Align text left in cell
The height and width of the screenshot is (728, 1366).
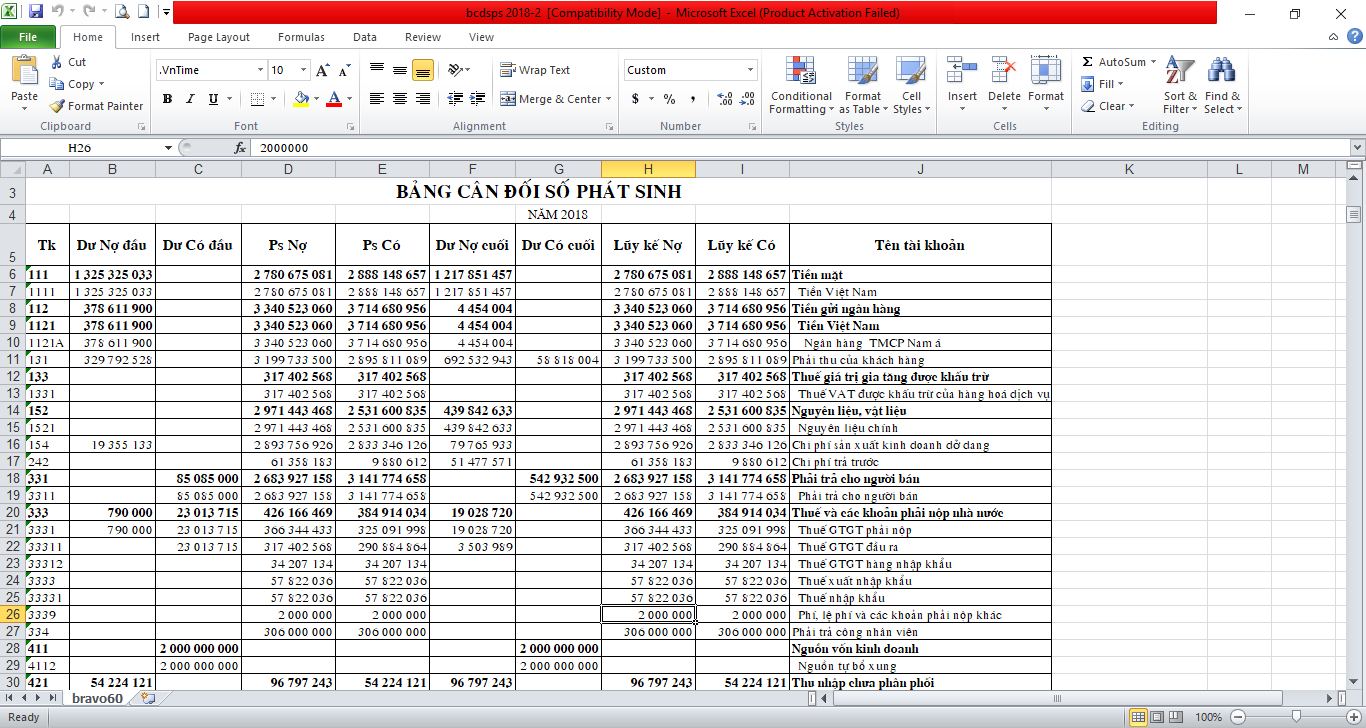(377, 99)
